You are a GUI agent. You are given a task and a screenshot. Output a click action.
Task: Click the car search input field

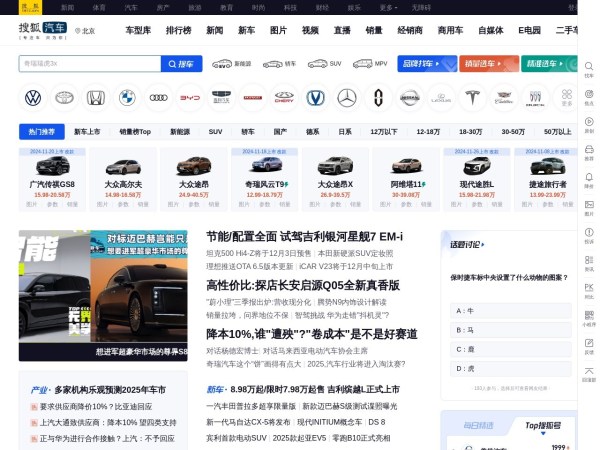point(90,63)
